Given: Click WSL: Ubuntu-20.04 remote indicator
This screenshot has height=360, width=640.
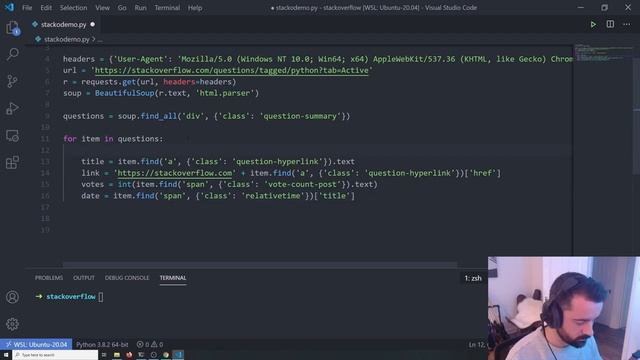Looking at the screenshot, I should point(36,344).
